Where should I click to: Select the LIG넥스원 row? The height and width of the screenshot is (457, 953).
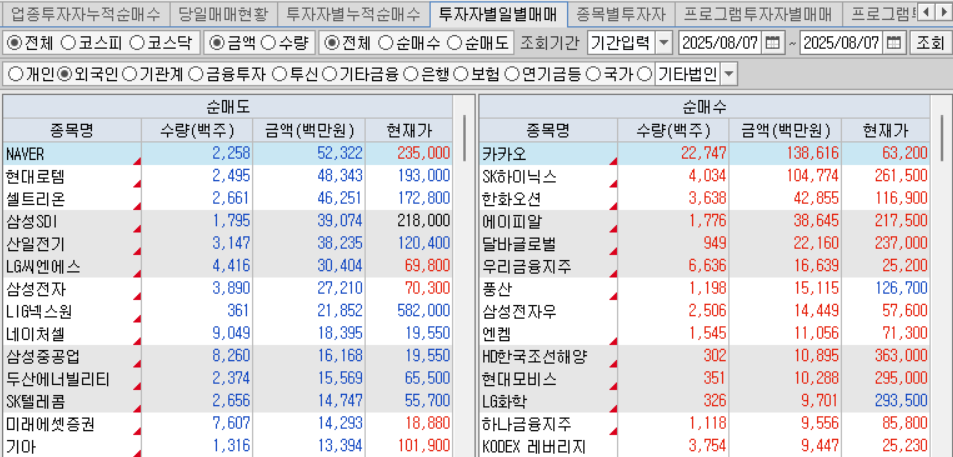(227, 312)
